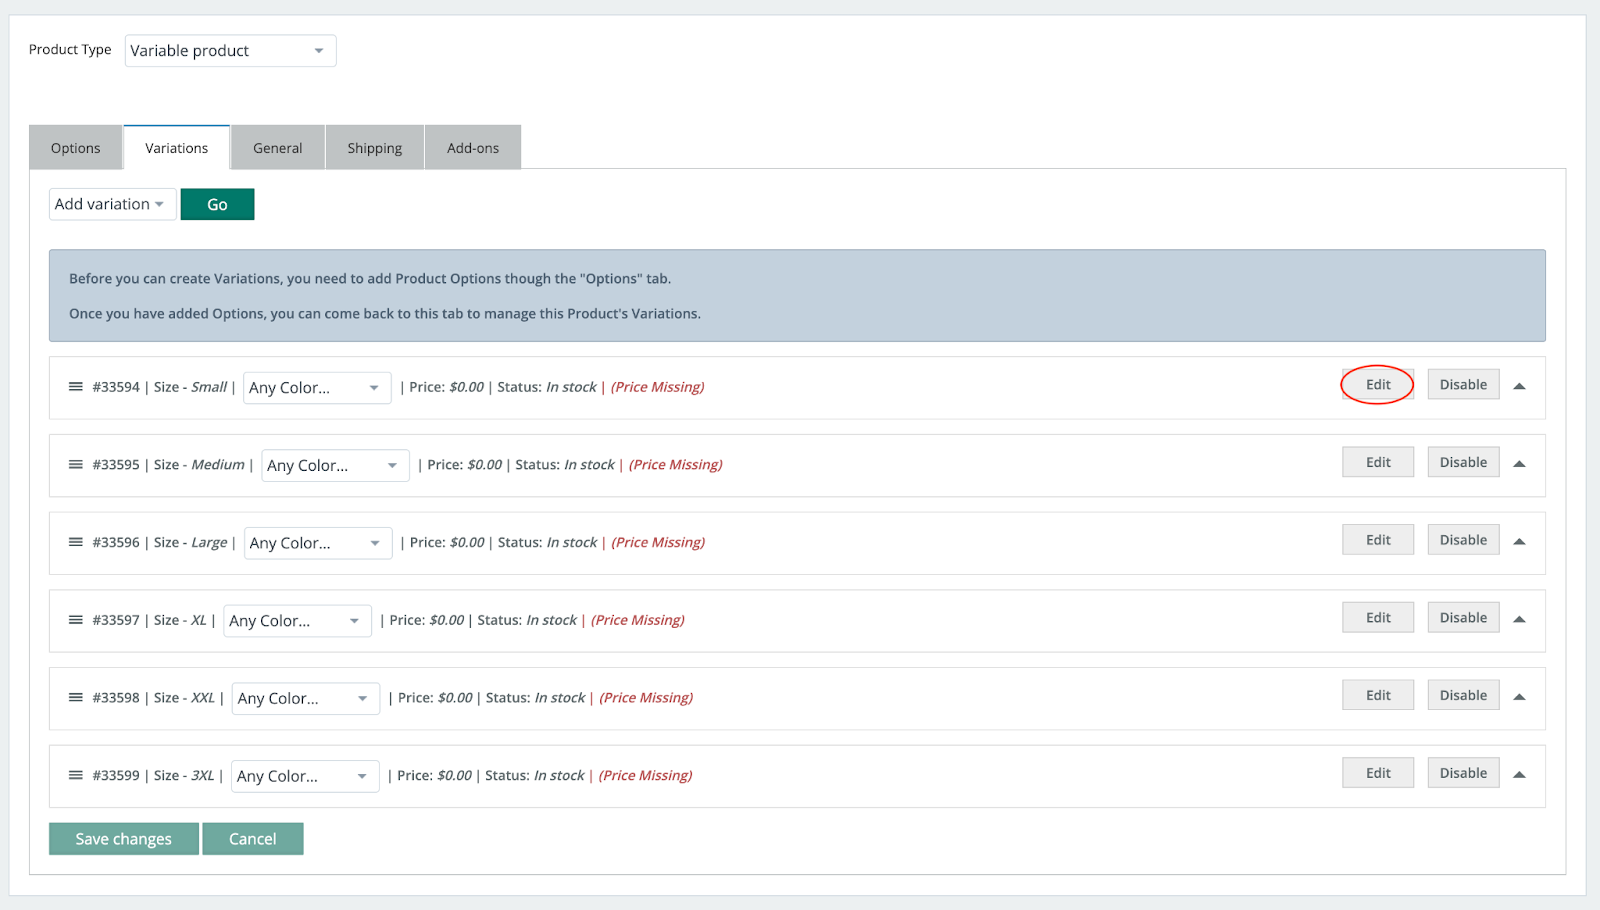Go to the Add-ons tab

[472, 148]
